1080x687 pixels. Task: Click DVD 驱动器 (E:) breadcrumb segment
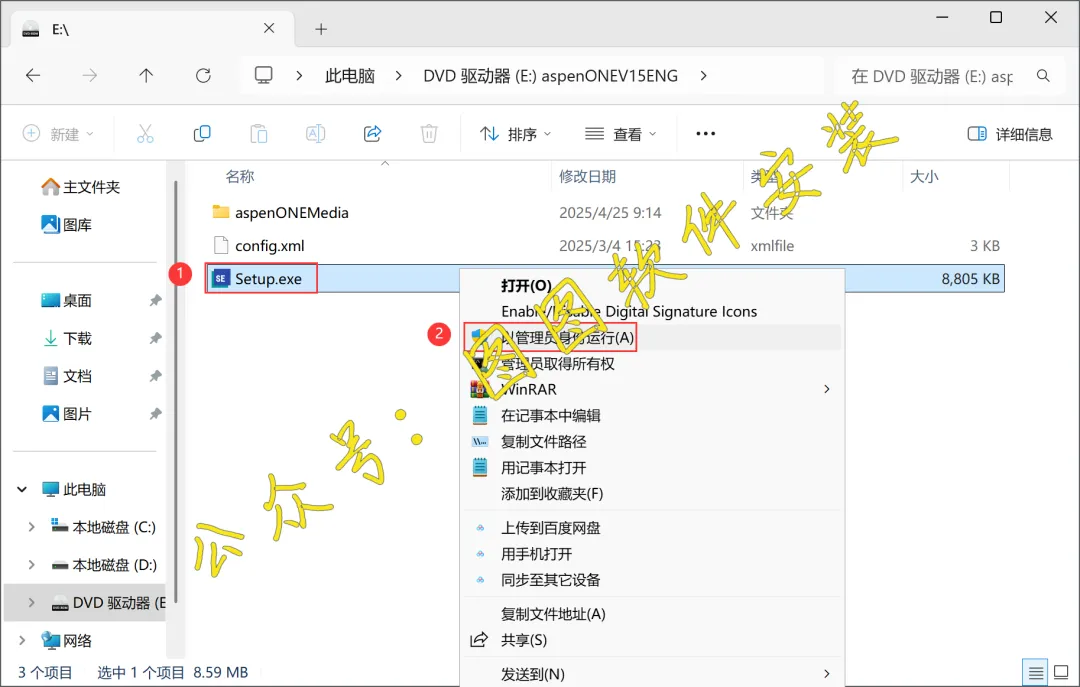[550, 76]
